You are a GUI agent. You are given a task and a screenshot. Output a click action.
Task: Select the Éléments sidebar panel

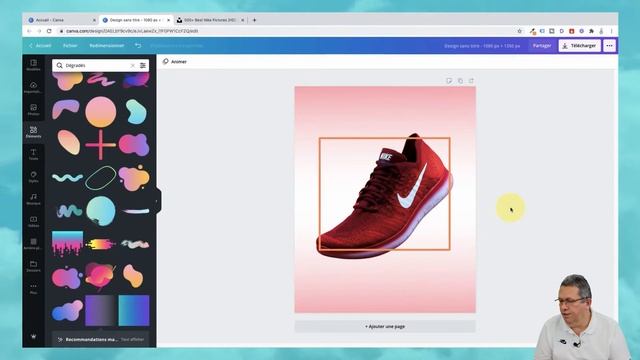tap(33, 132)
